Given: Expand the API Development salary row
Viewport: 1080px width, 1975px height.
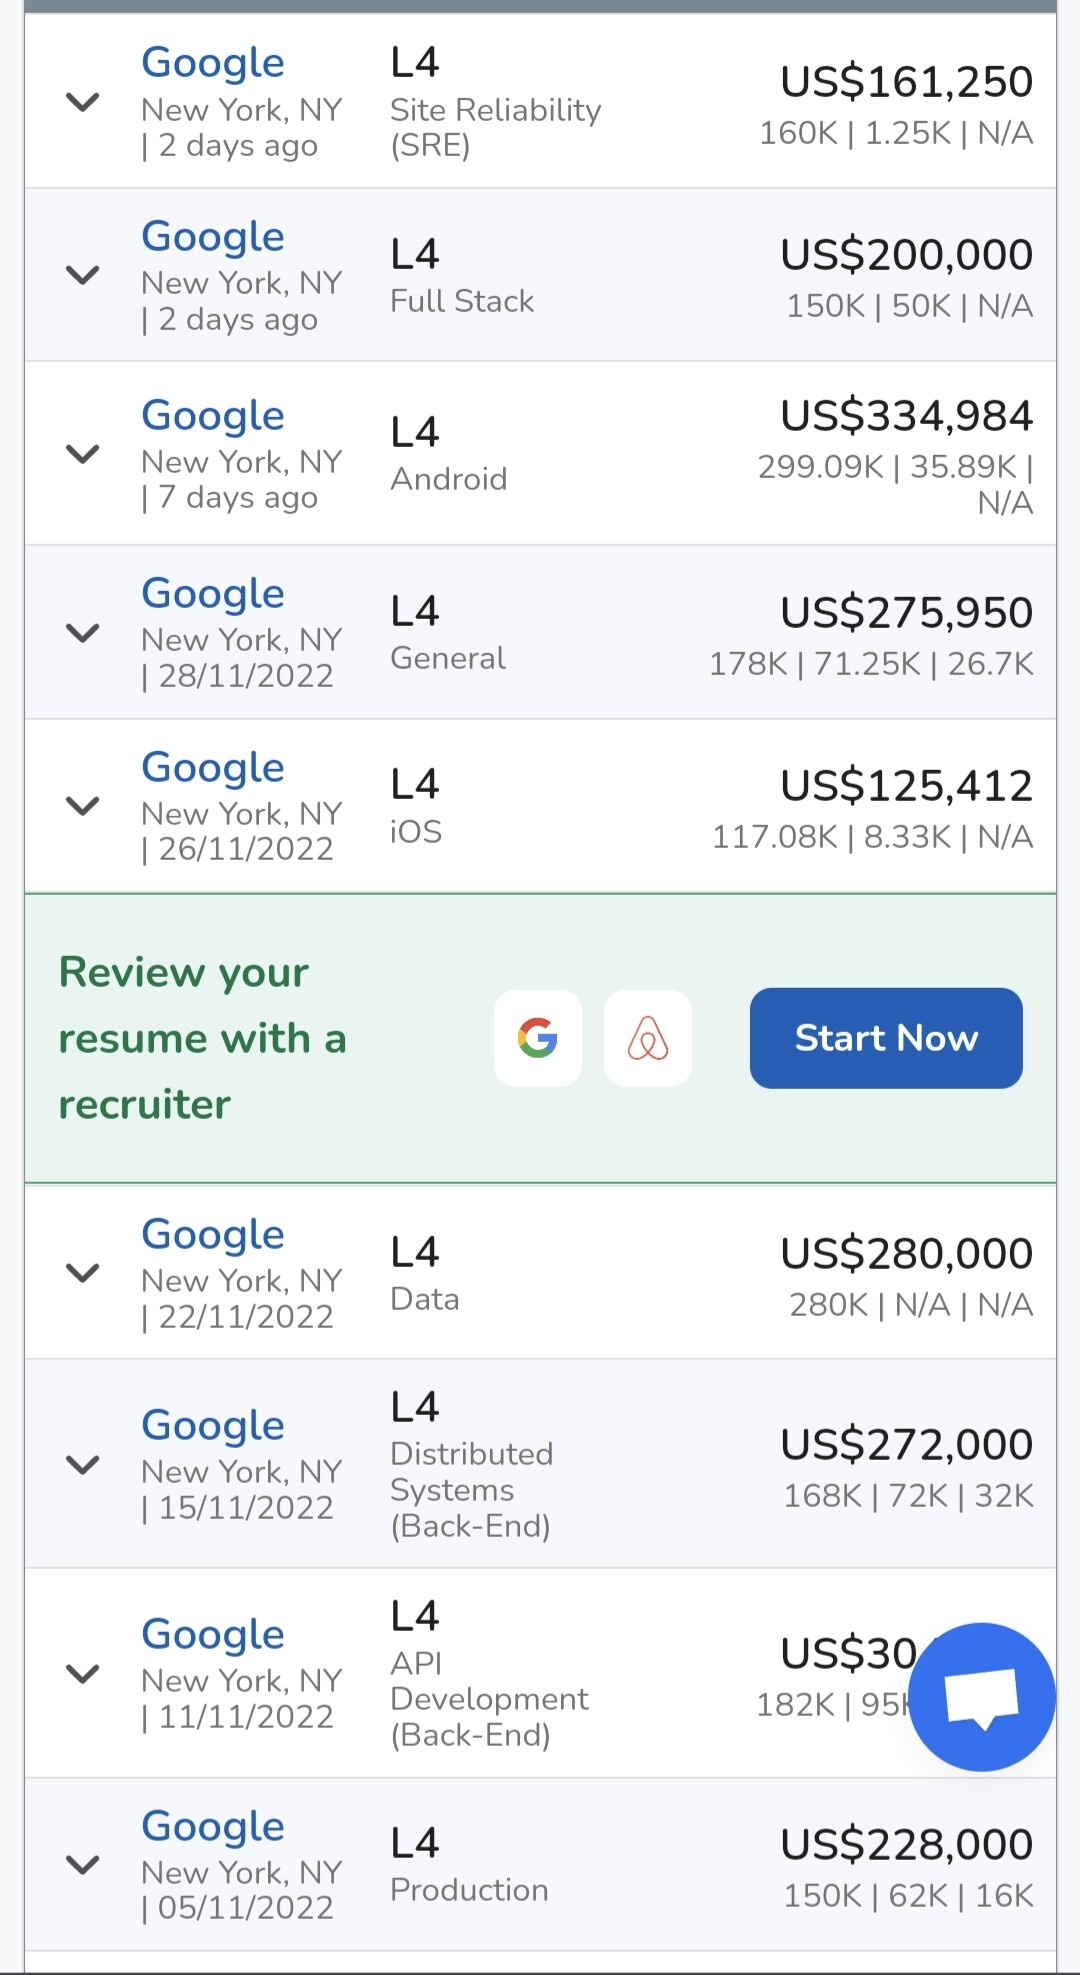Looking at the screenshot, I should 82,1673.
